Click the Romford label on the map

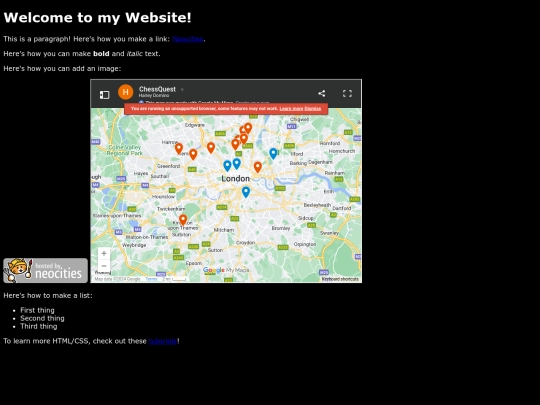(x=330, y=143)
